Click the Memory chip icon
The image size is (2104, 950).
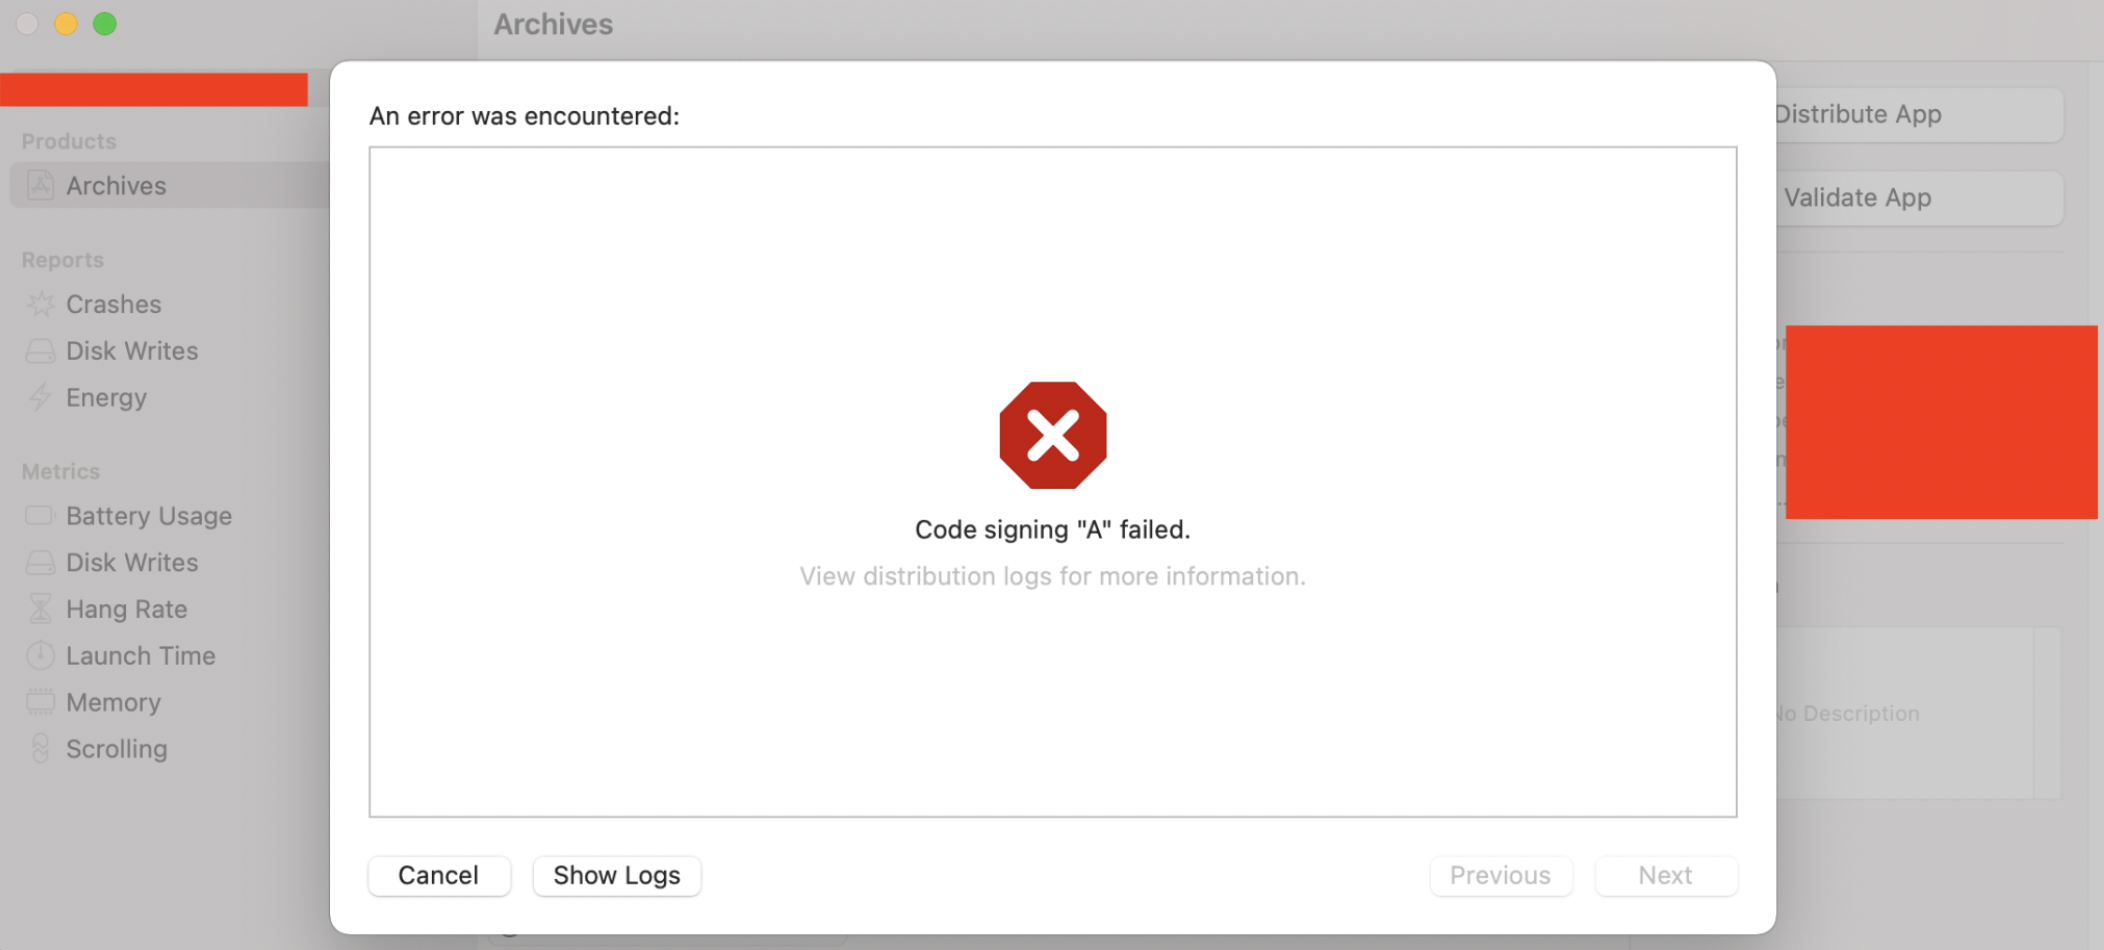pos(40,702)
